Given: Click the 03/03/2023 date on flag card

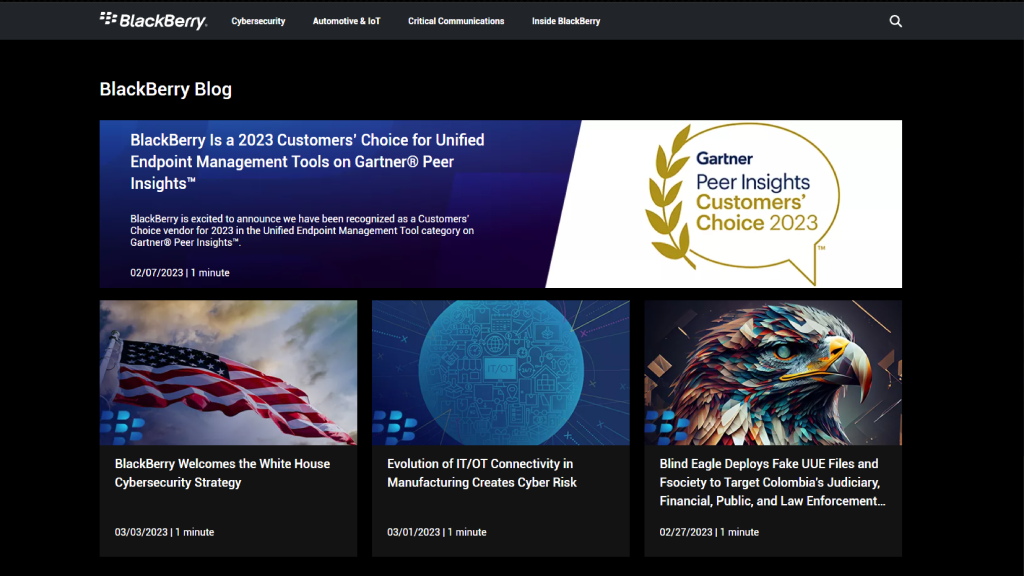Looking at the screenshot, I should (141, 532).
